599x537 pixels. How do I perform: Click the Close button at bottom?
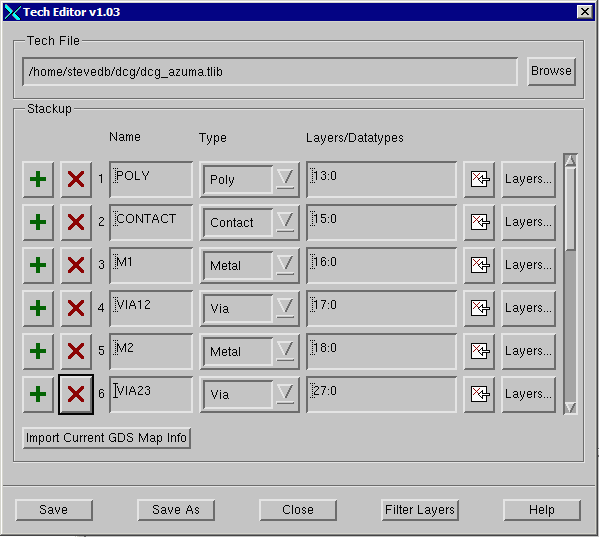(298, 510)
